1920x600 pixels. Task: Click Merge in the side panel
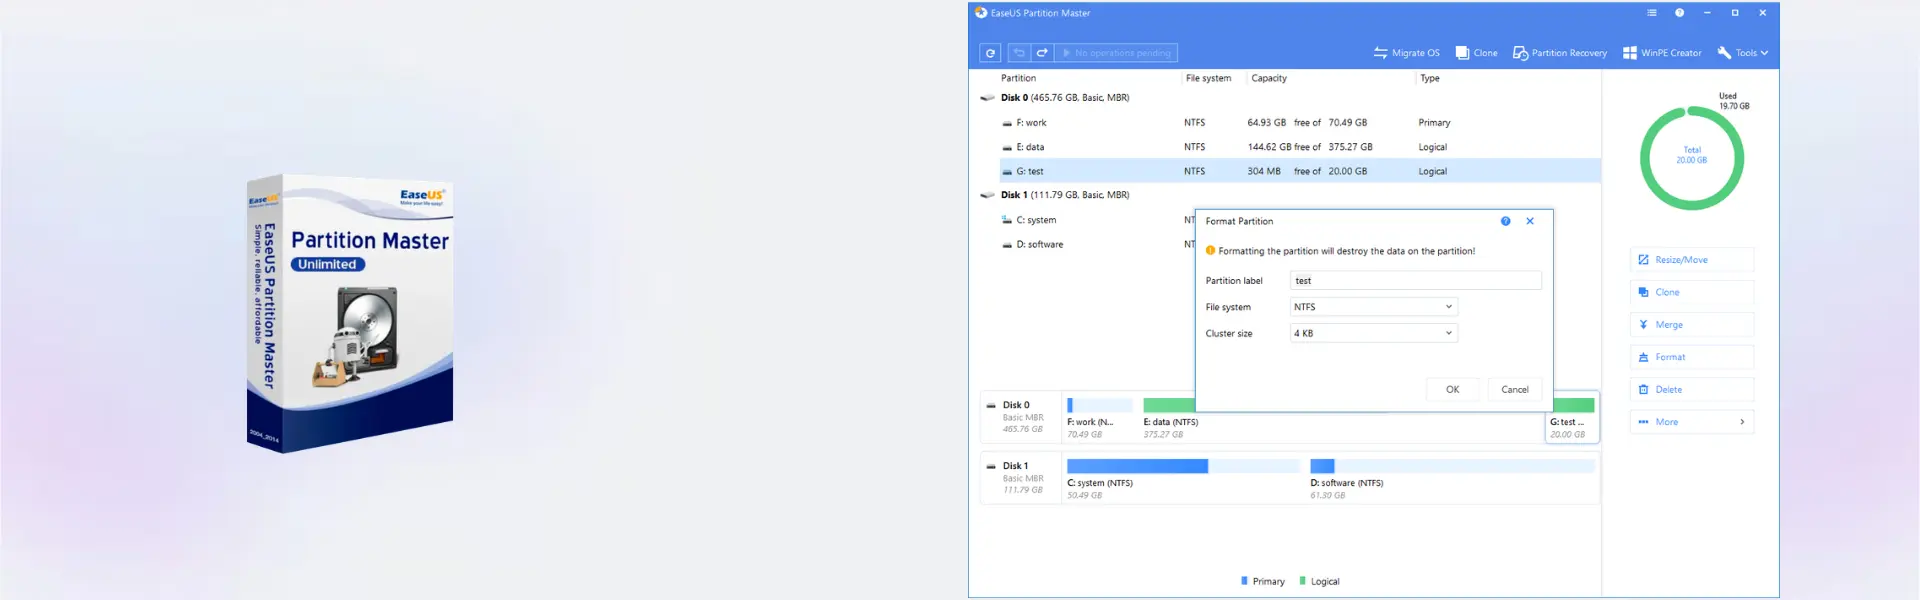1692,325
